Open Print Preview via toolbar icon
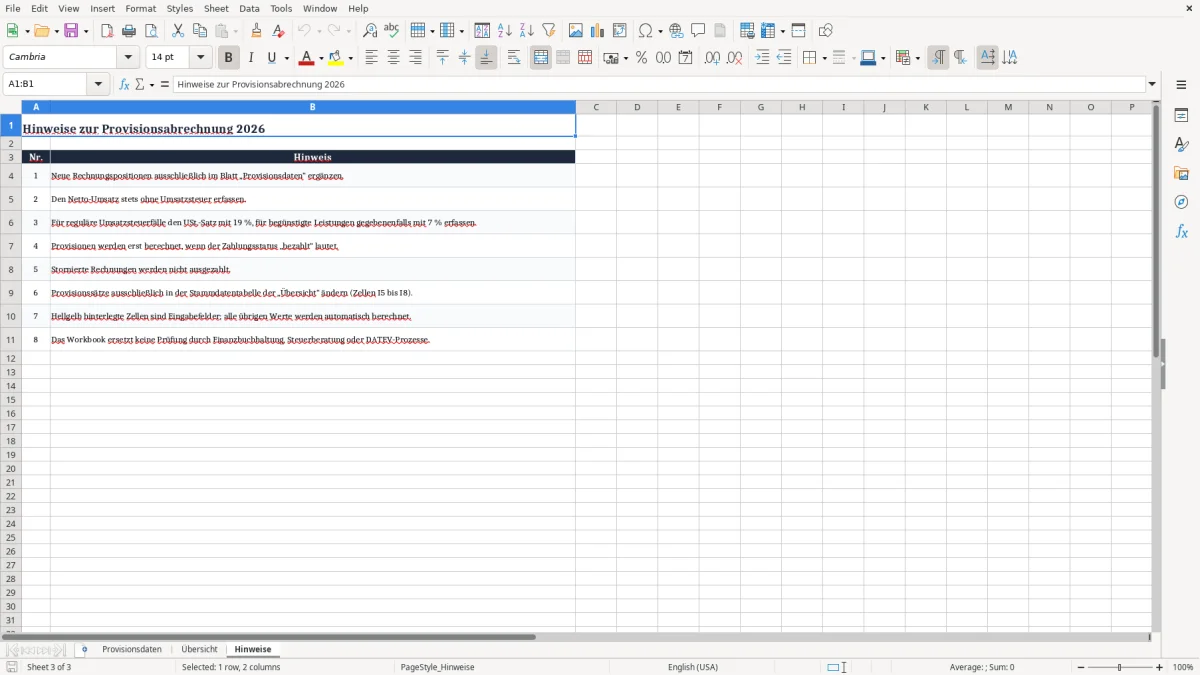This screenshot has width=1200, height=675. tap(151, 31)
